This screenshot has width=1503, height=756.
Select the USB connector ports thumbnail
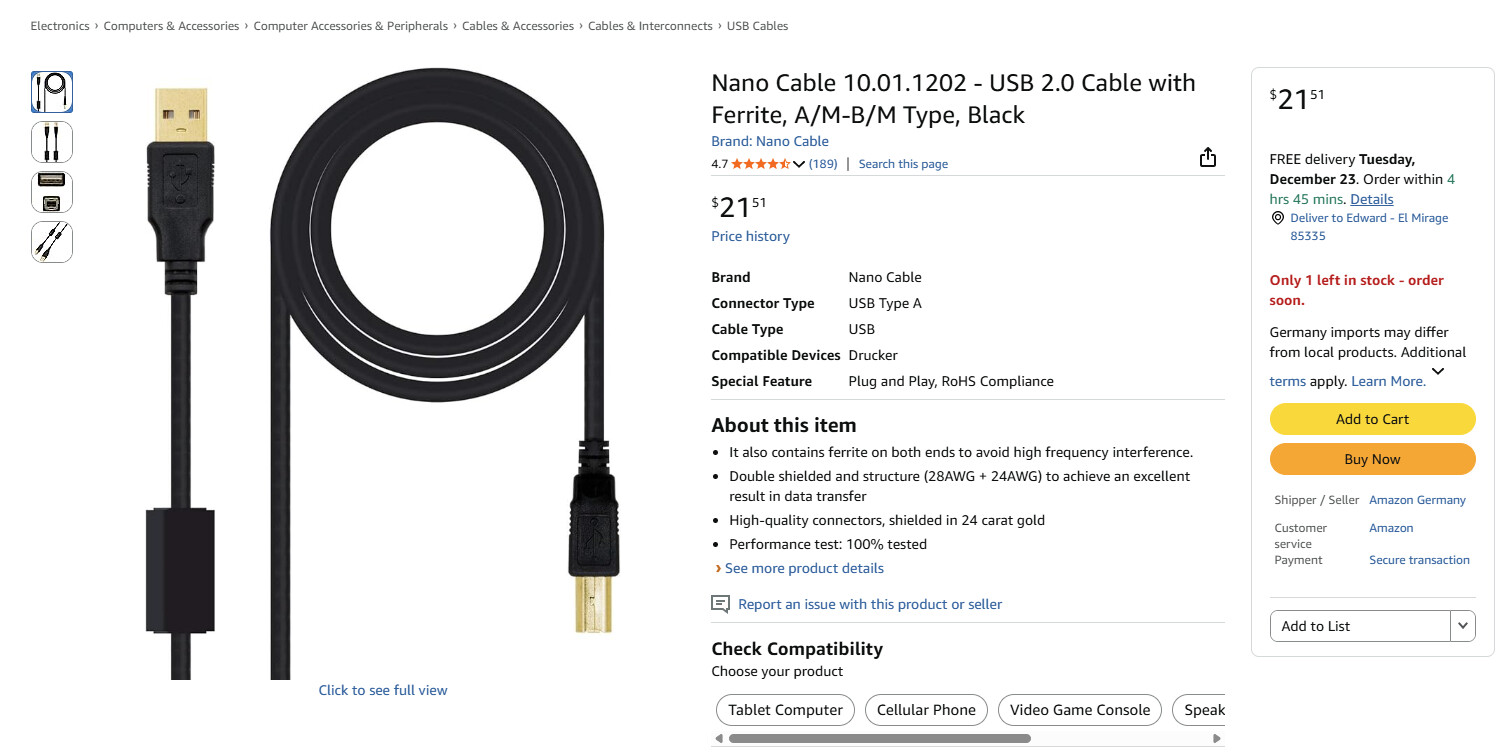click(52, 192)
